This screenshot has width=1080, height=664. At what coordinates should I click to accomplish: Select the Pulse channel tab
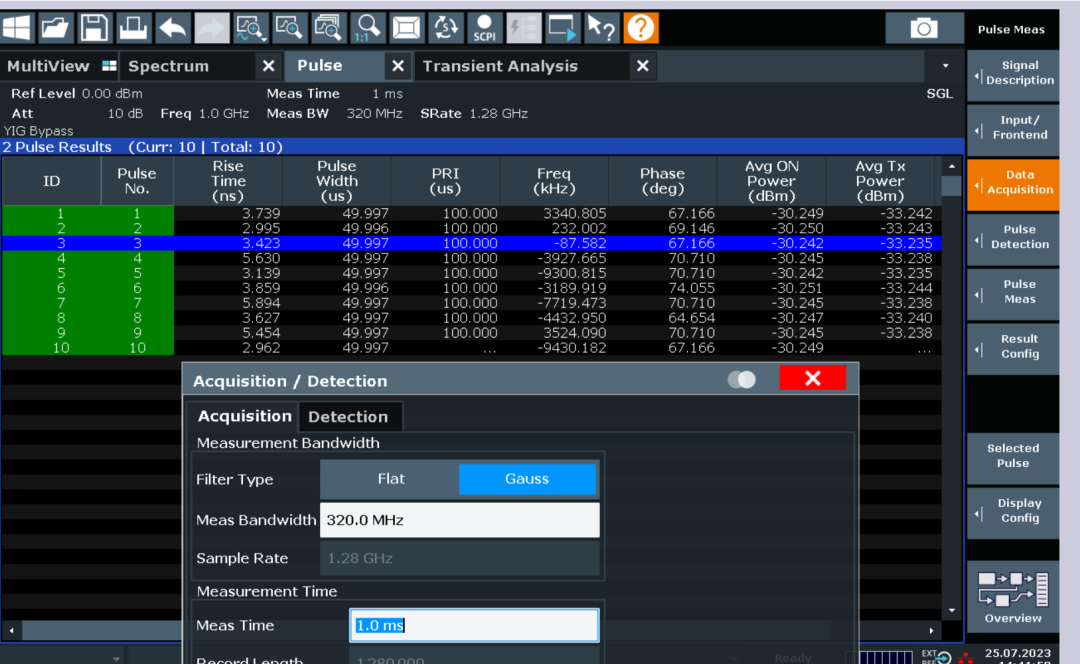coord(320,65)
